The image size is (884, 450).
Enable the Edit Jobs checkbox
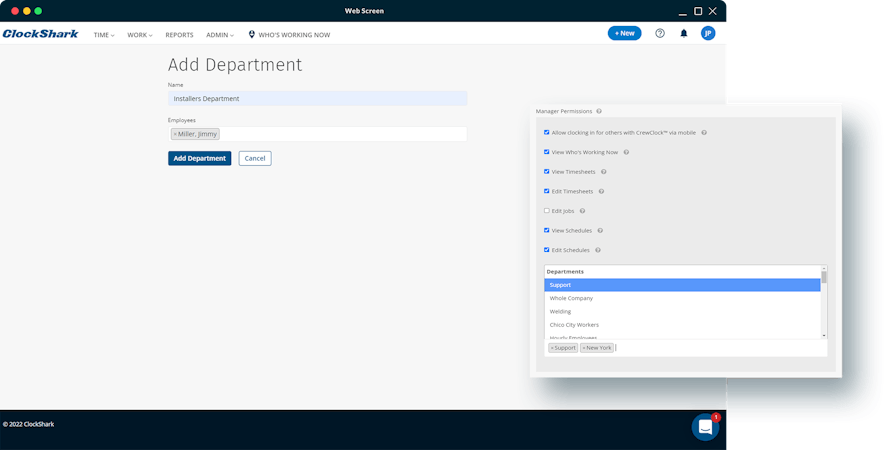547,211
